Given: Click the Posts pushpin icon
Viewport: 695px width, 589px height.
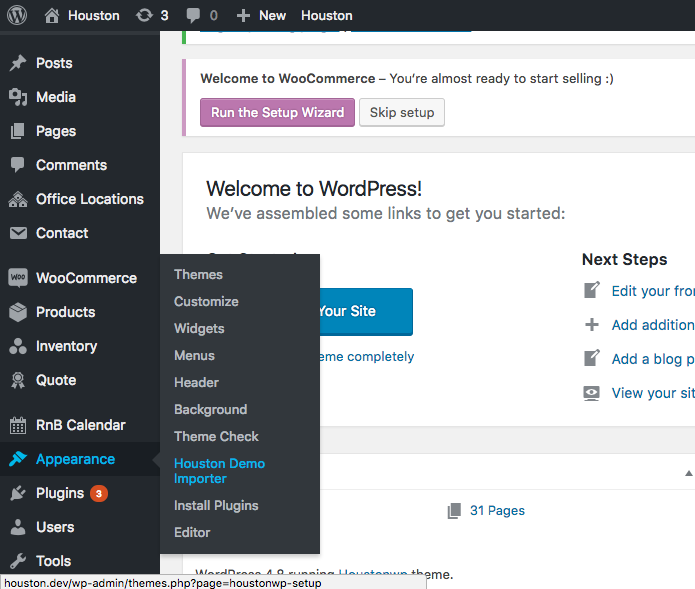Looking at the screenshot, I should 18,63.
